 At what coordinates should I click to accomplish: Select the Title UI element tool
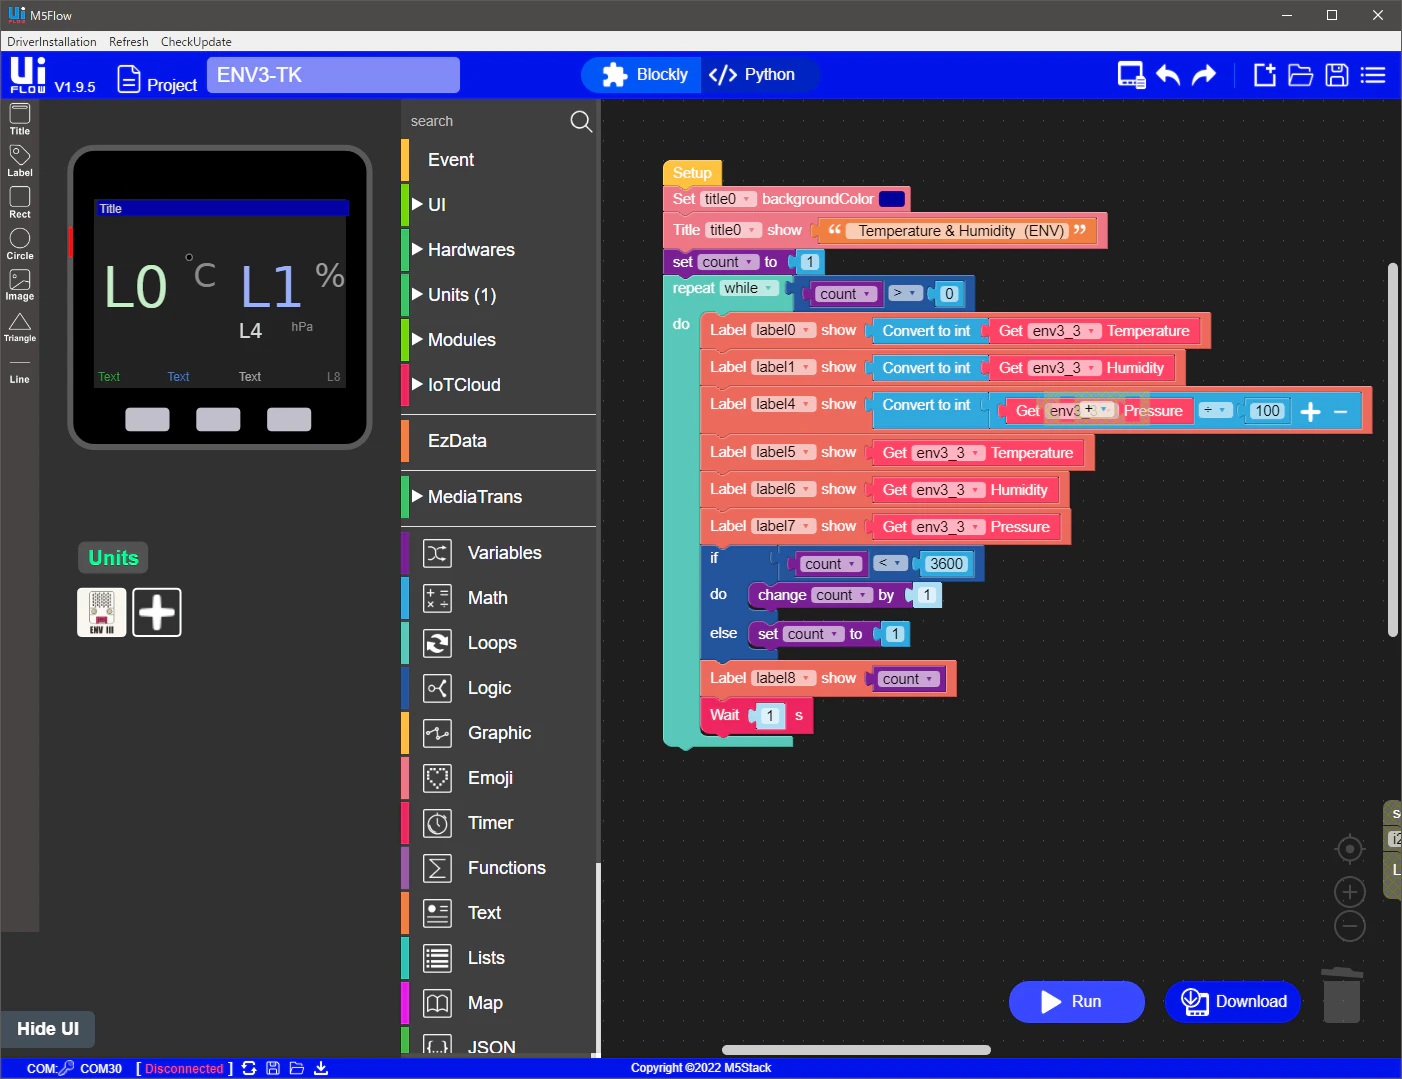point(20,119)
